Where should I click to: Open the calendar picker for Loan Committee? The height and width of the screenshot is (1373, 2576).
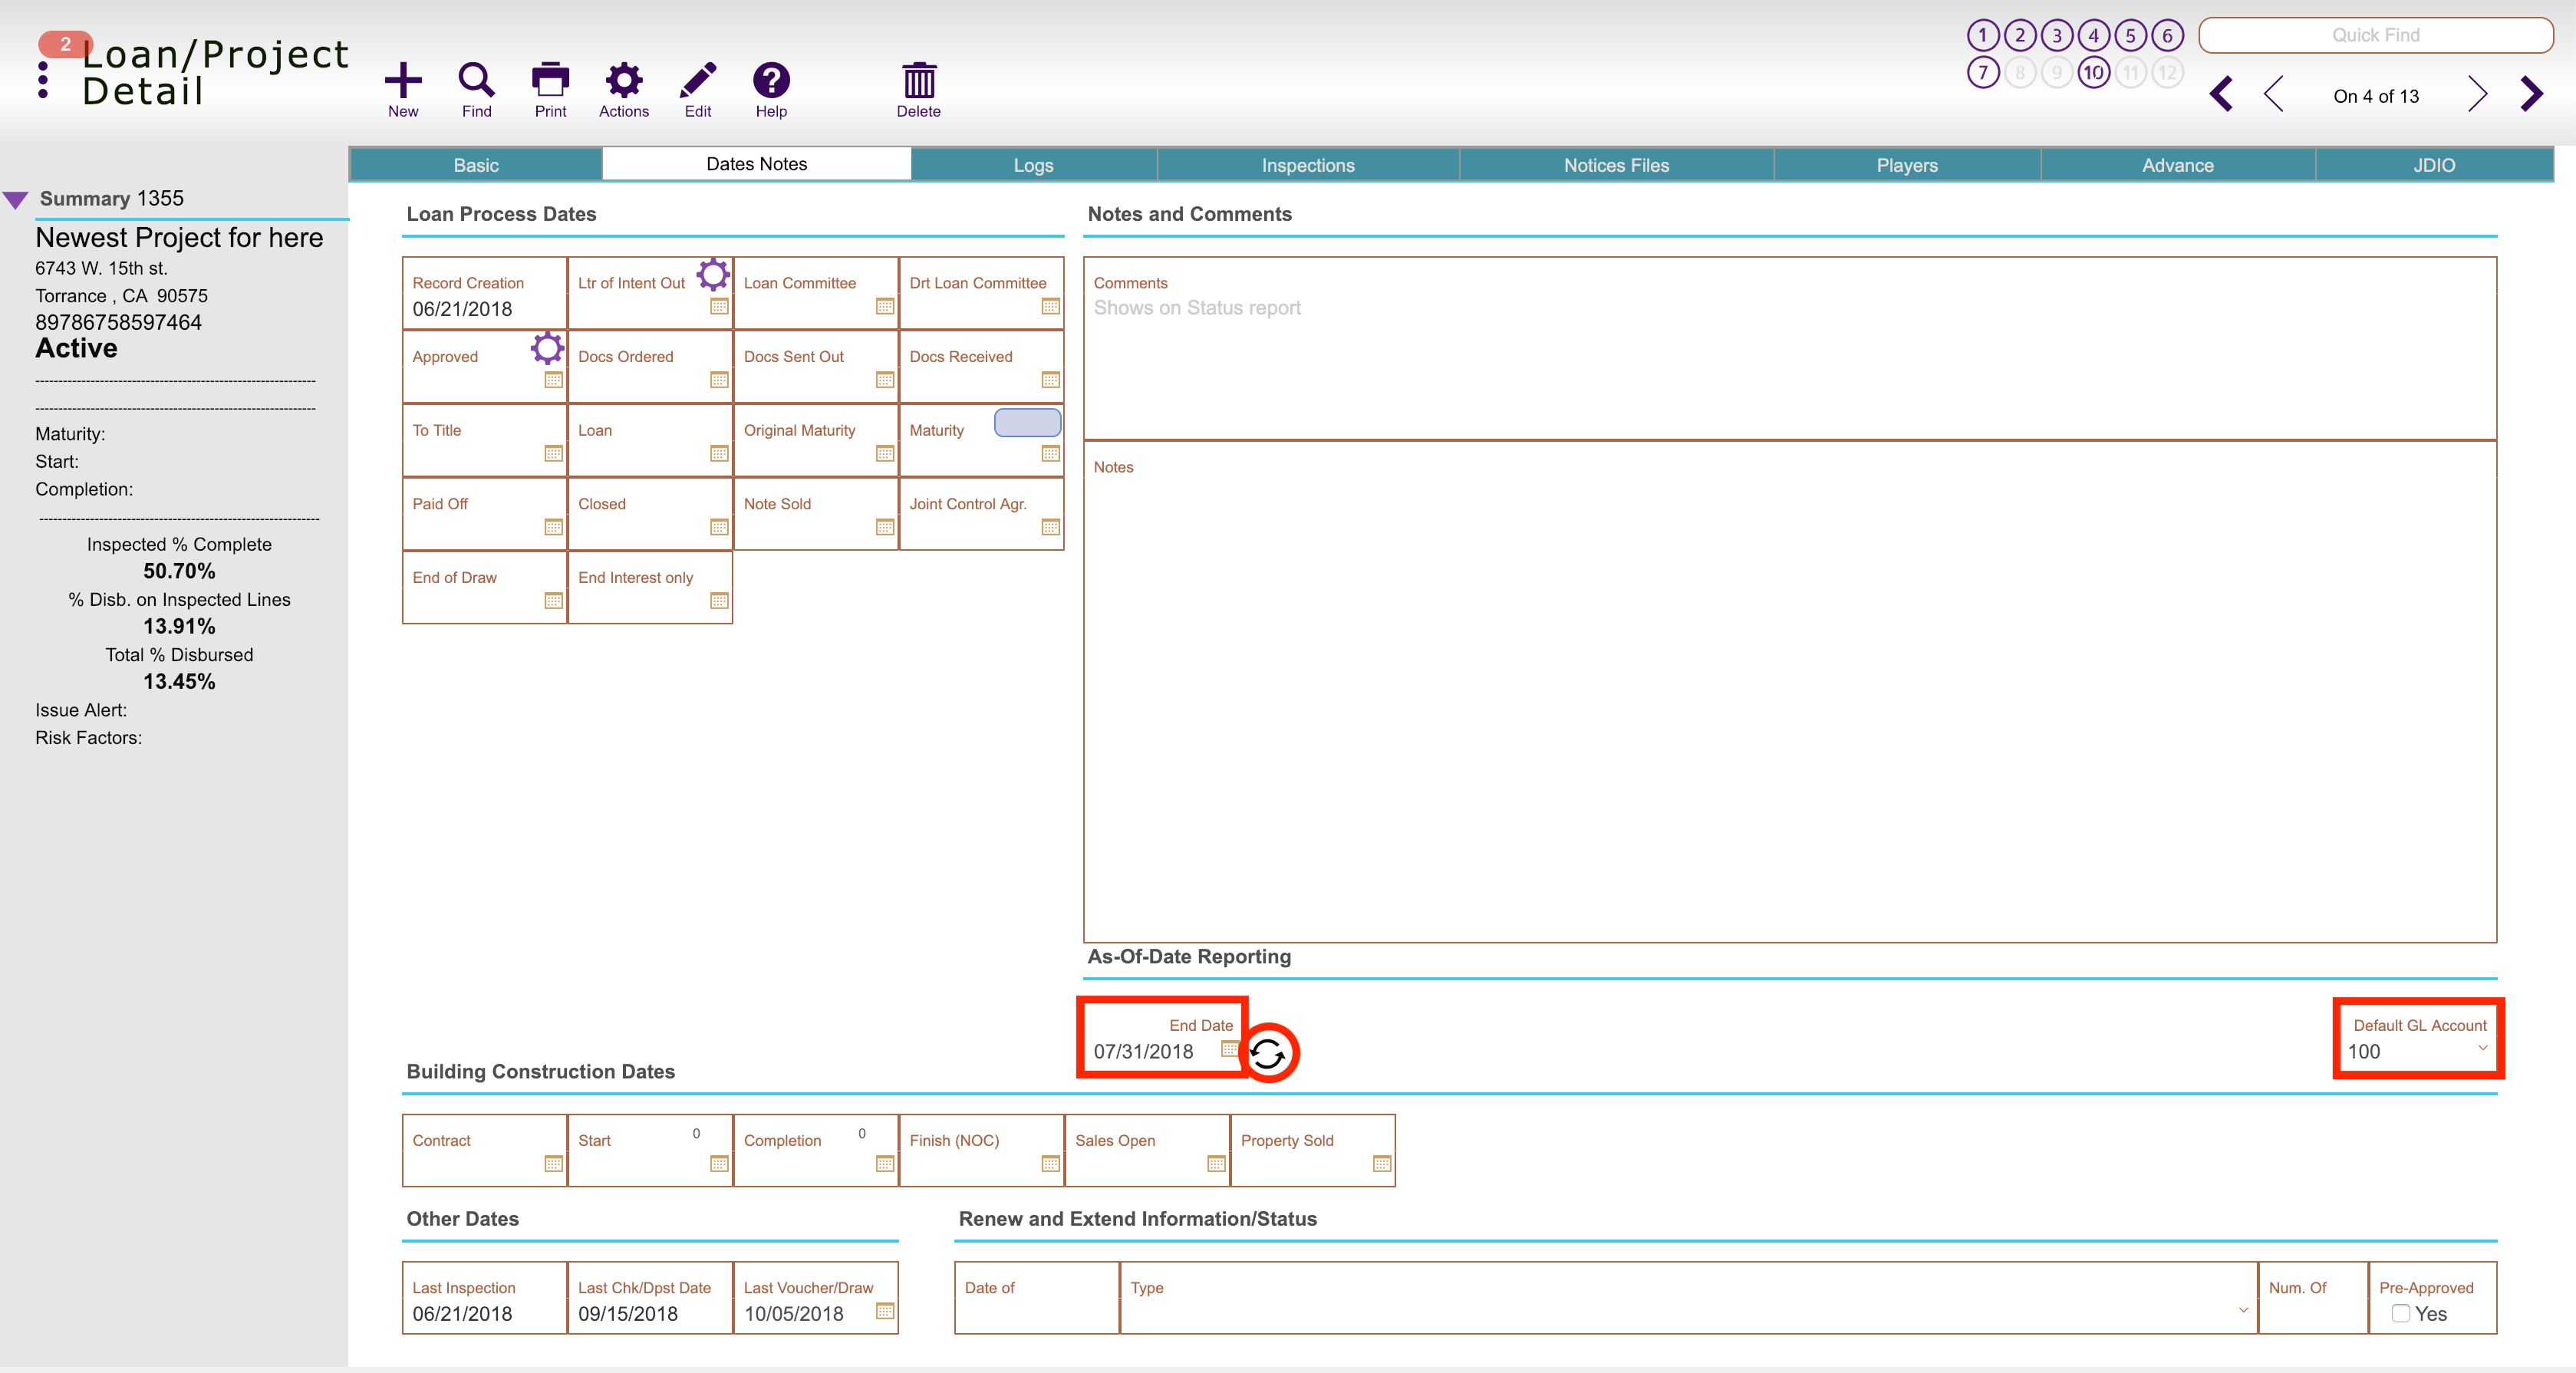click(x=884, y=306)
